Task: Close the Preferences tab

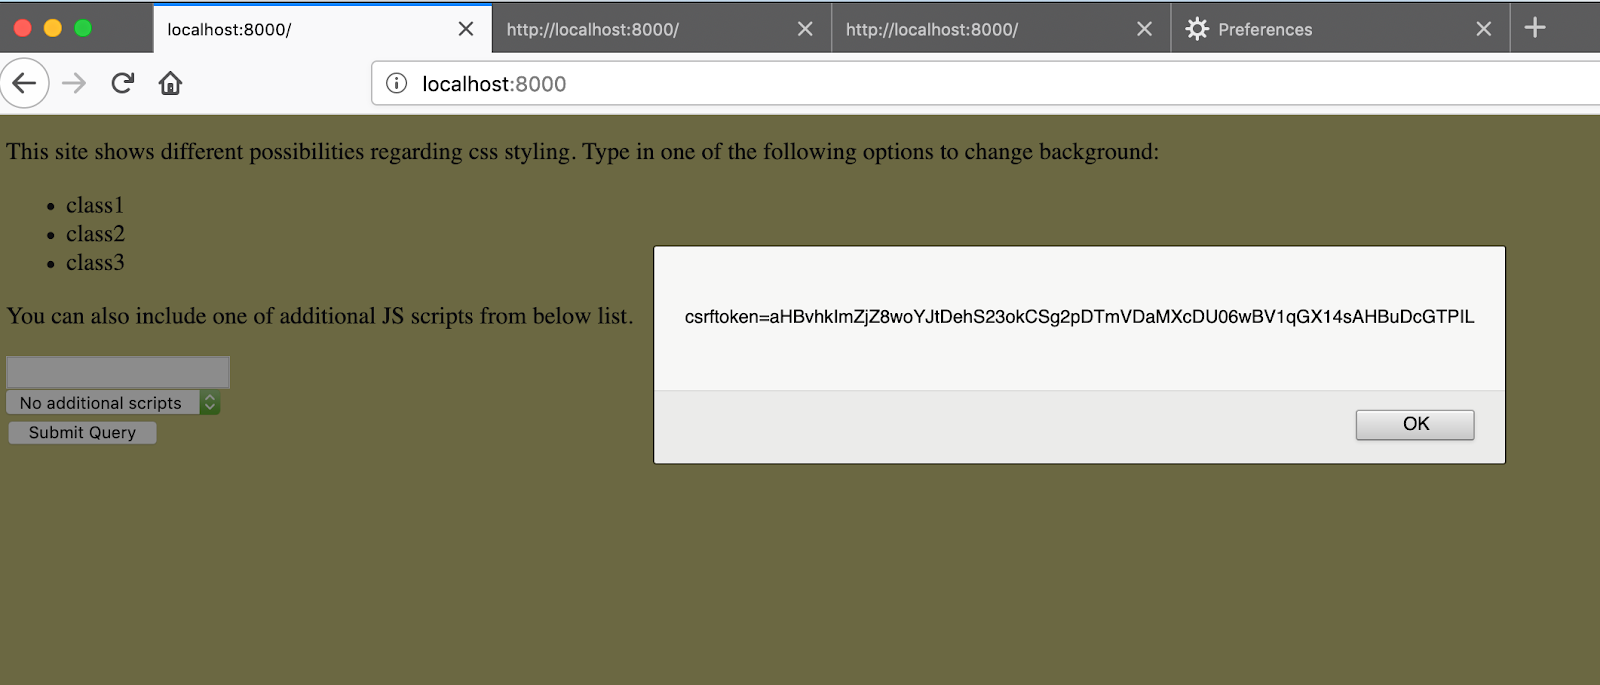Action: pyautogui.click(x=1484, y=29)
